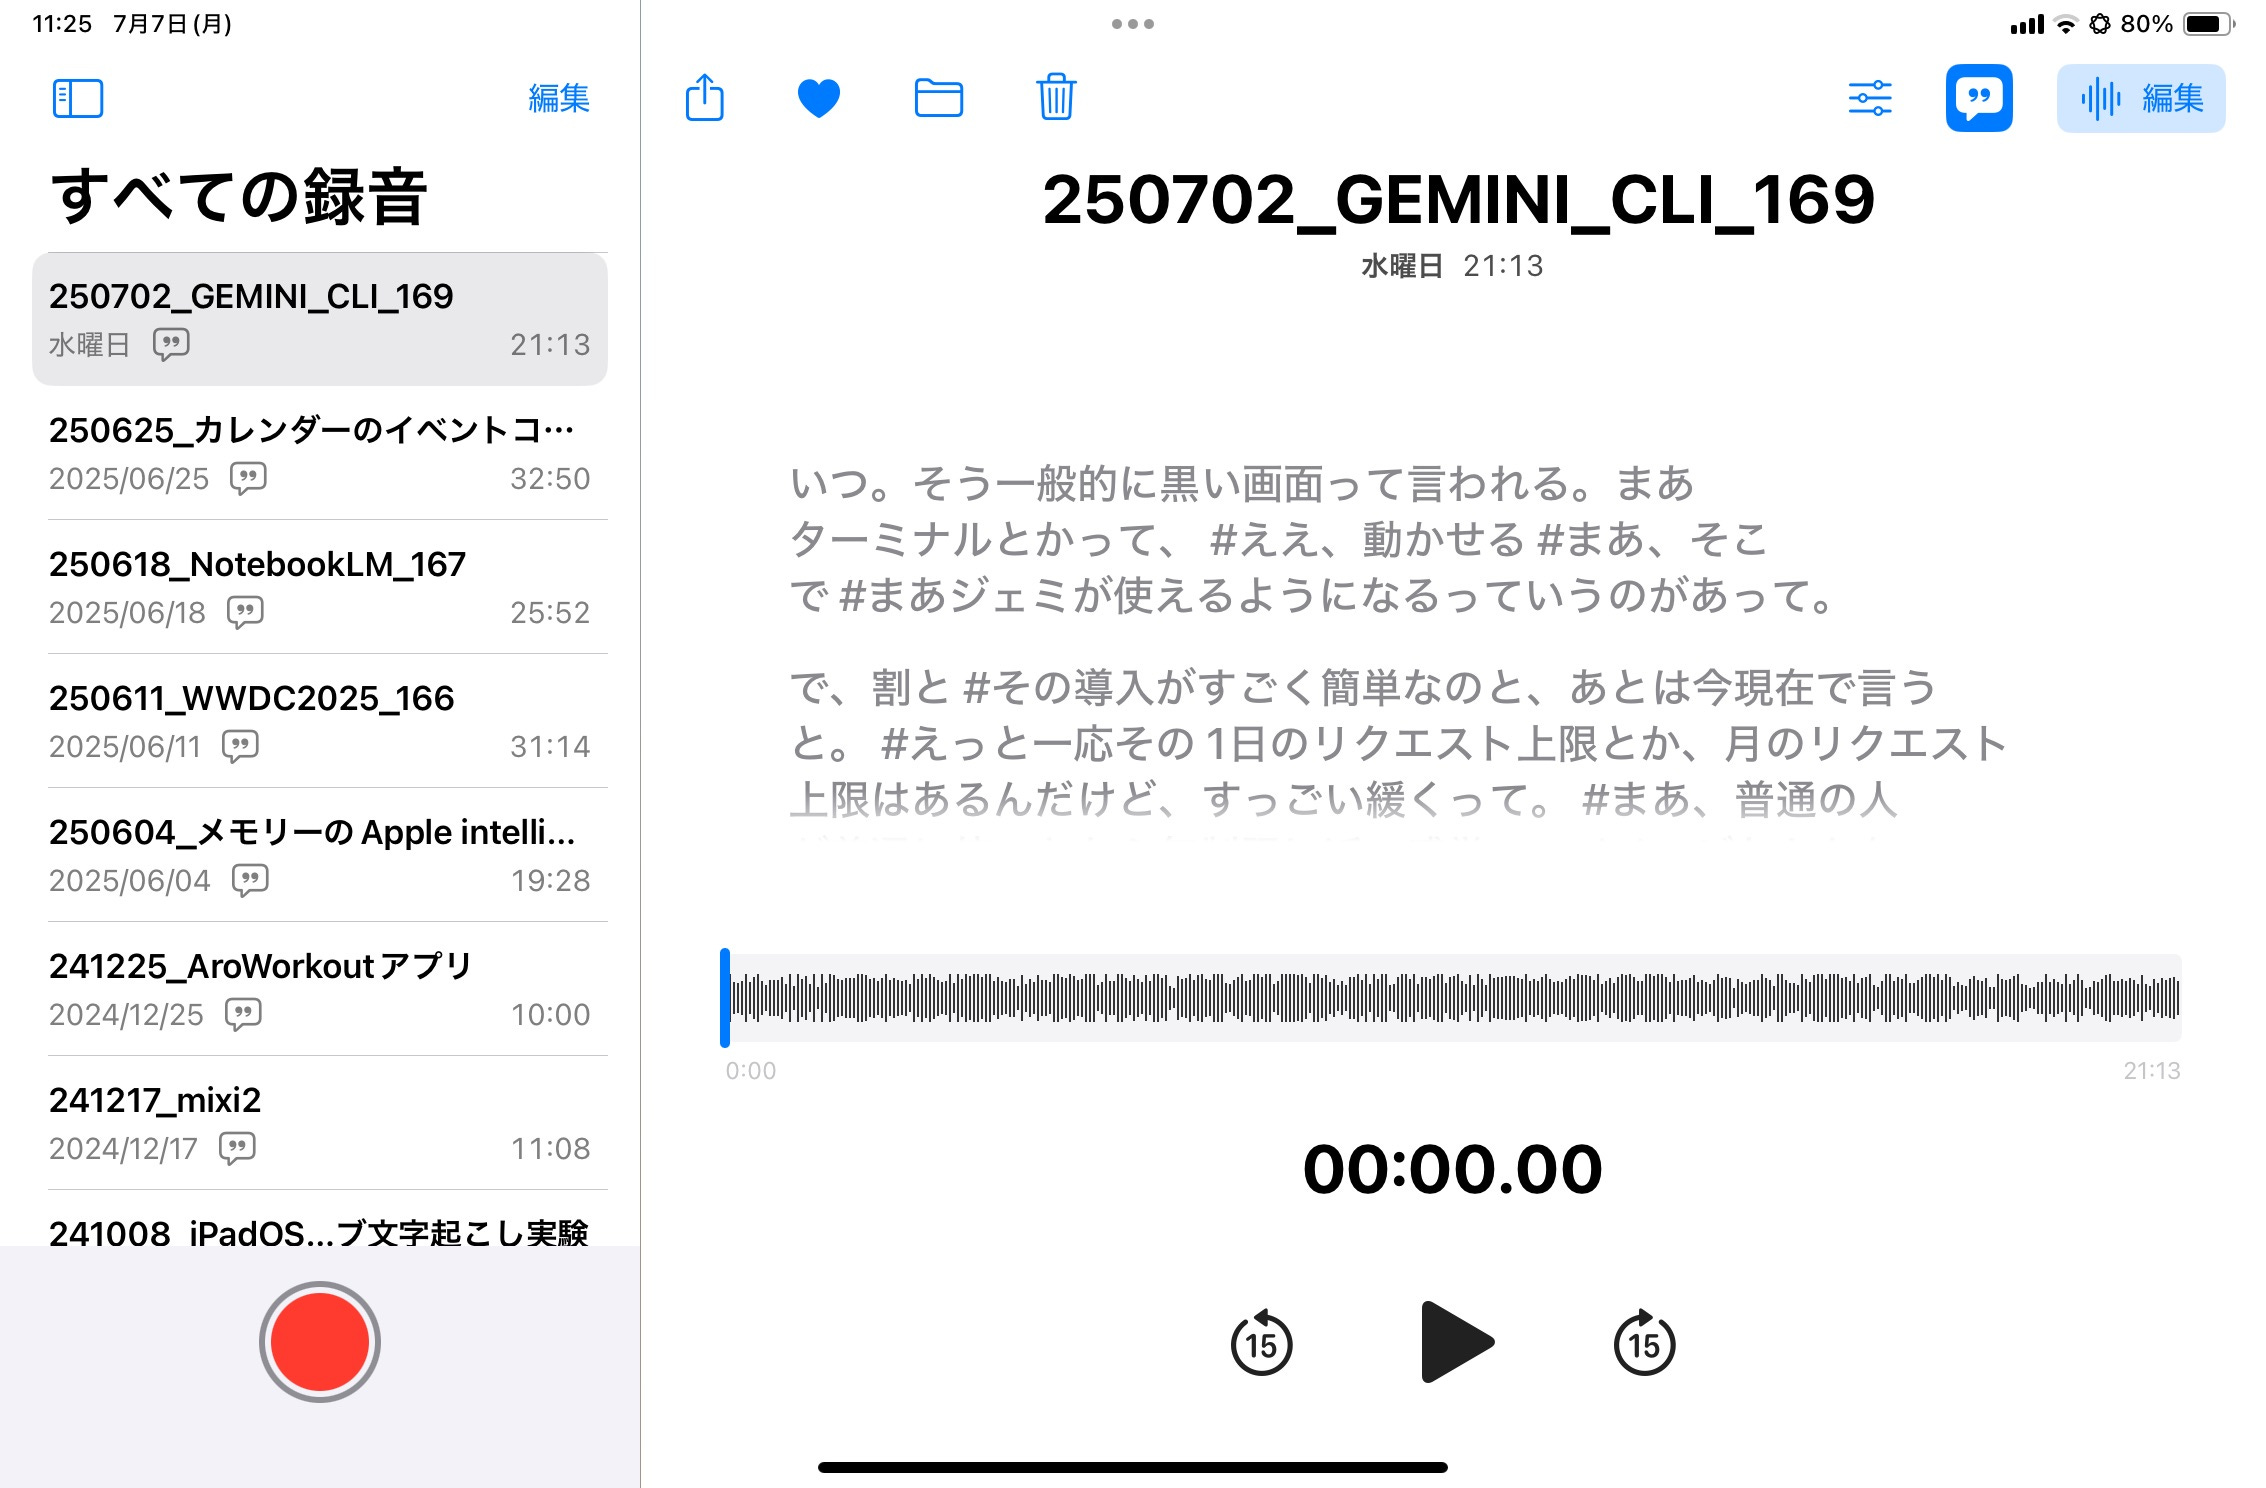2266x1488 pixels.
Task: Open playback options sliders icon
Action: pyautogui.click(x=1870, y=98)
